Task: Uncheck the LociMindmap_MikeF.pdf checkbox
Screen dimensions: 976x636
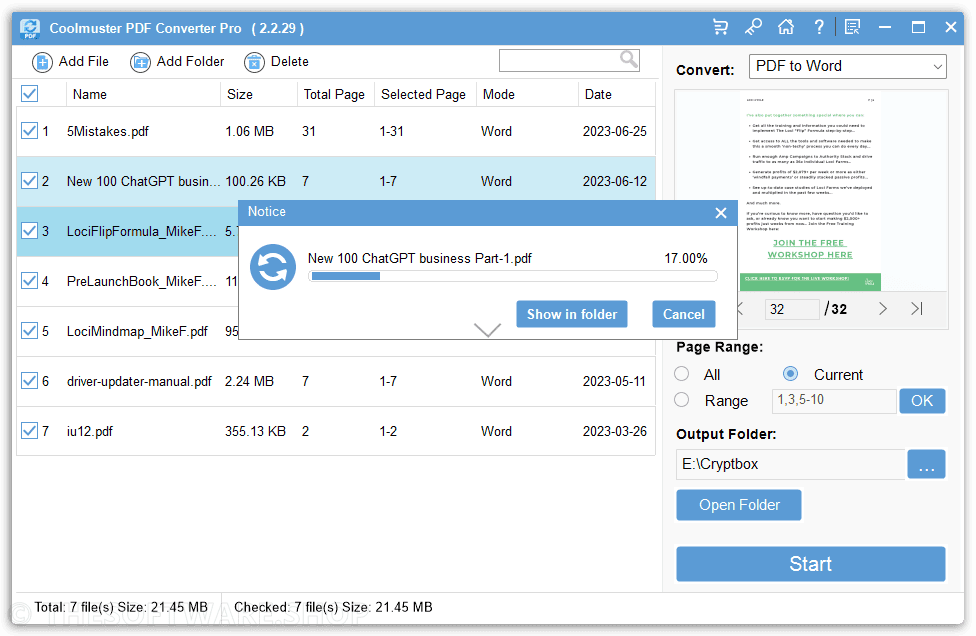Action: pos(29,330)
